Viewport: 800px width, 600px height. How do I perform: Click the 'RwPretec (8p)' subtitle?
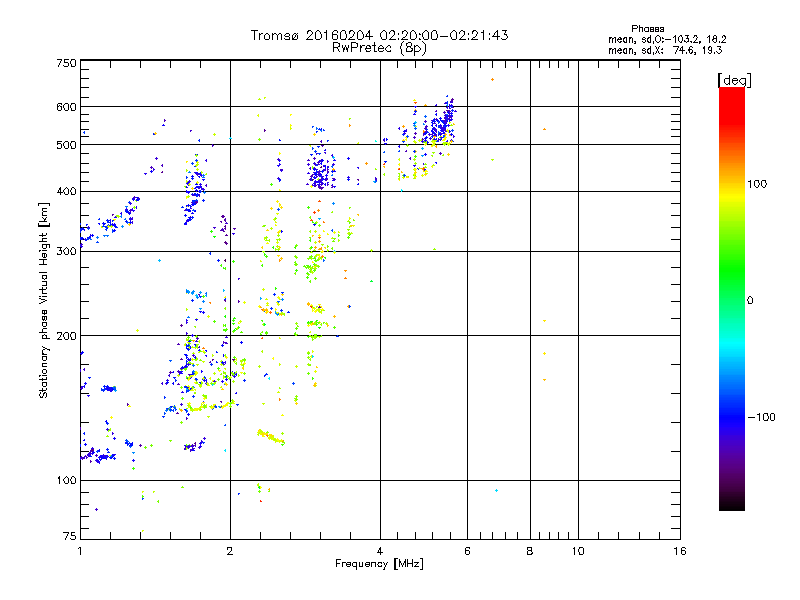(x=379, y=48)
